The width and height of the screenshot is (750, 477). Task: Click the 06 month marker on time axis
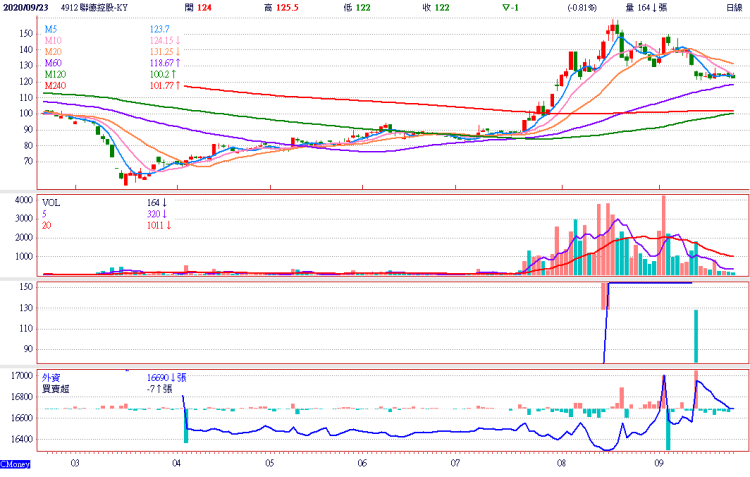pyautogui.click(x=362, y=465)
